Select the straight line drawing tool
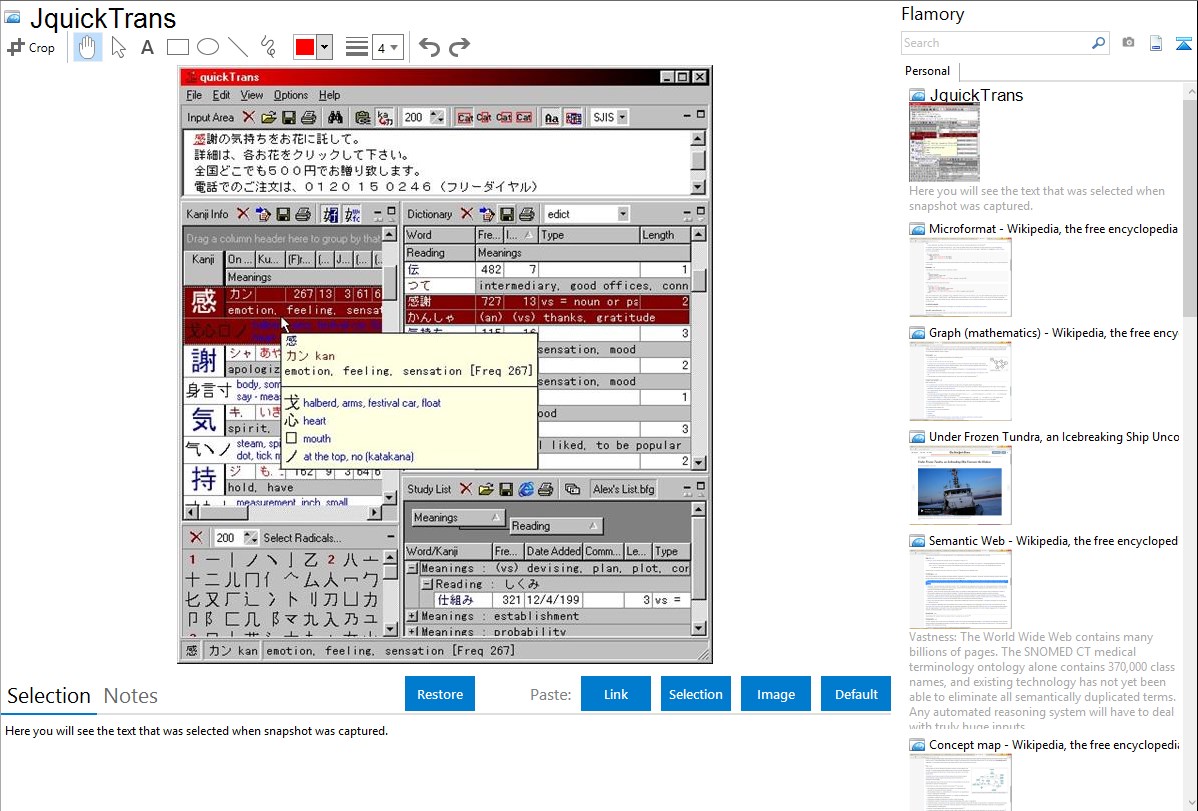Screen dimensions: 1198x811 238,47
